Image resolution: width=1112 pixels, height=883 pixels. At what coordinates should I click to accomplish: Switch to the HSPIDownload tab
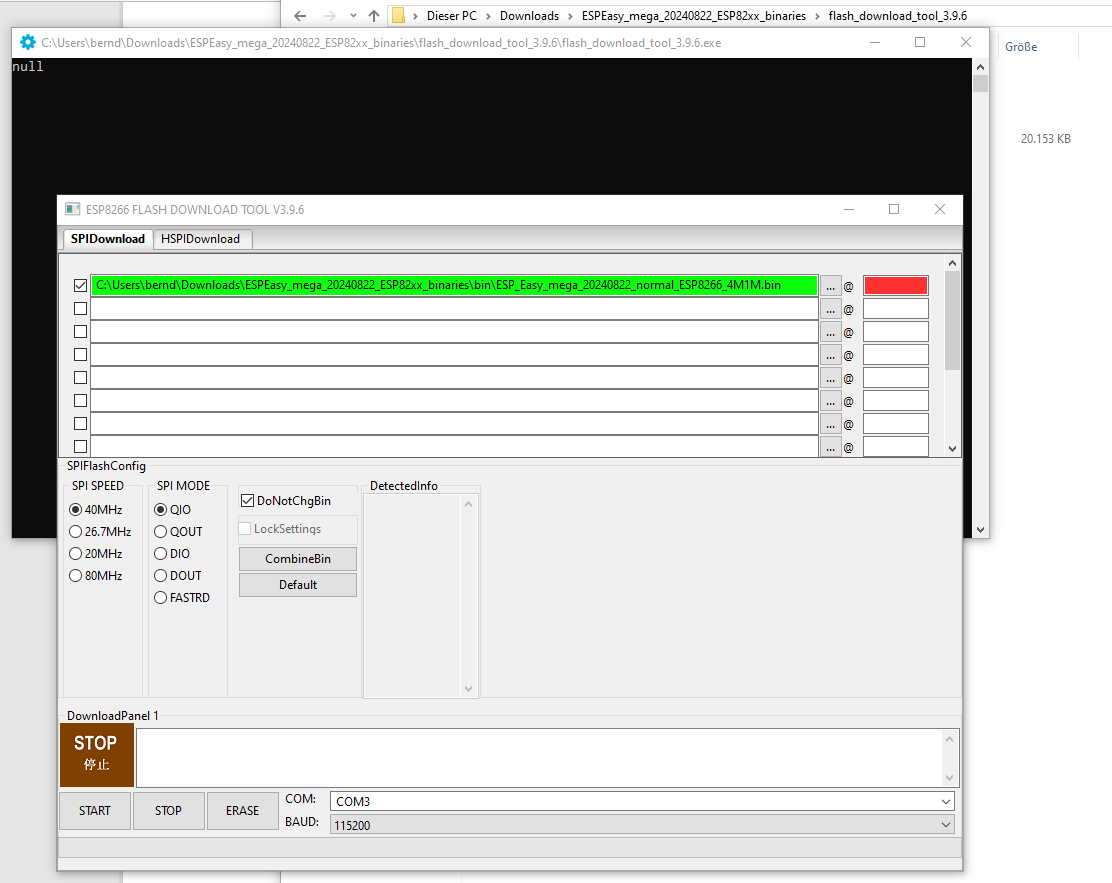(x=201, y=239)
